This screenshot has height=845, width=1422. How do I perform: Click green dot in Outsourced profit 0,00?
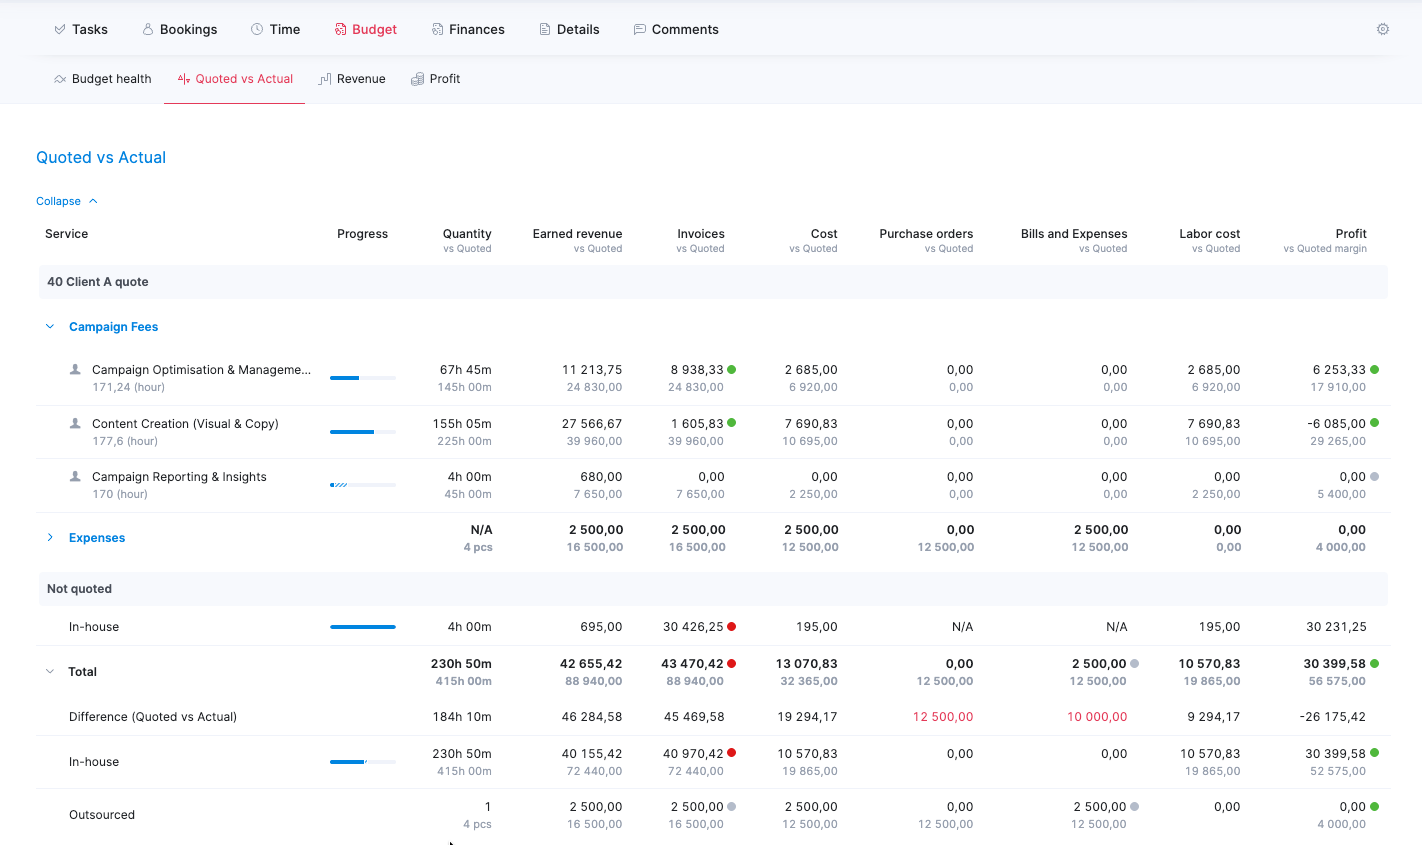click(1375, 806)
